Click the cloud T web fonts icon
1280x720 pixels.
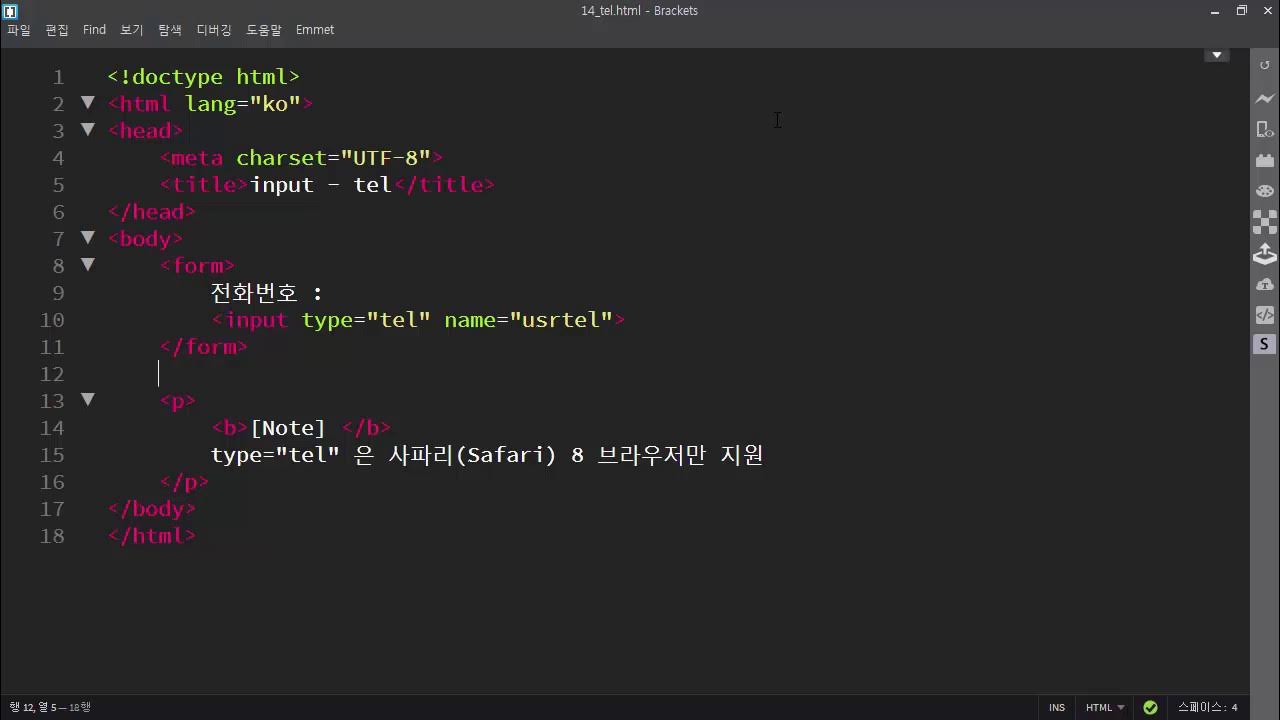pyautogui.click(x=1265, y=285)
